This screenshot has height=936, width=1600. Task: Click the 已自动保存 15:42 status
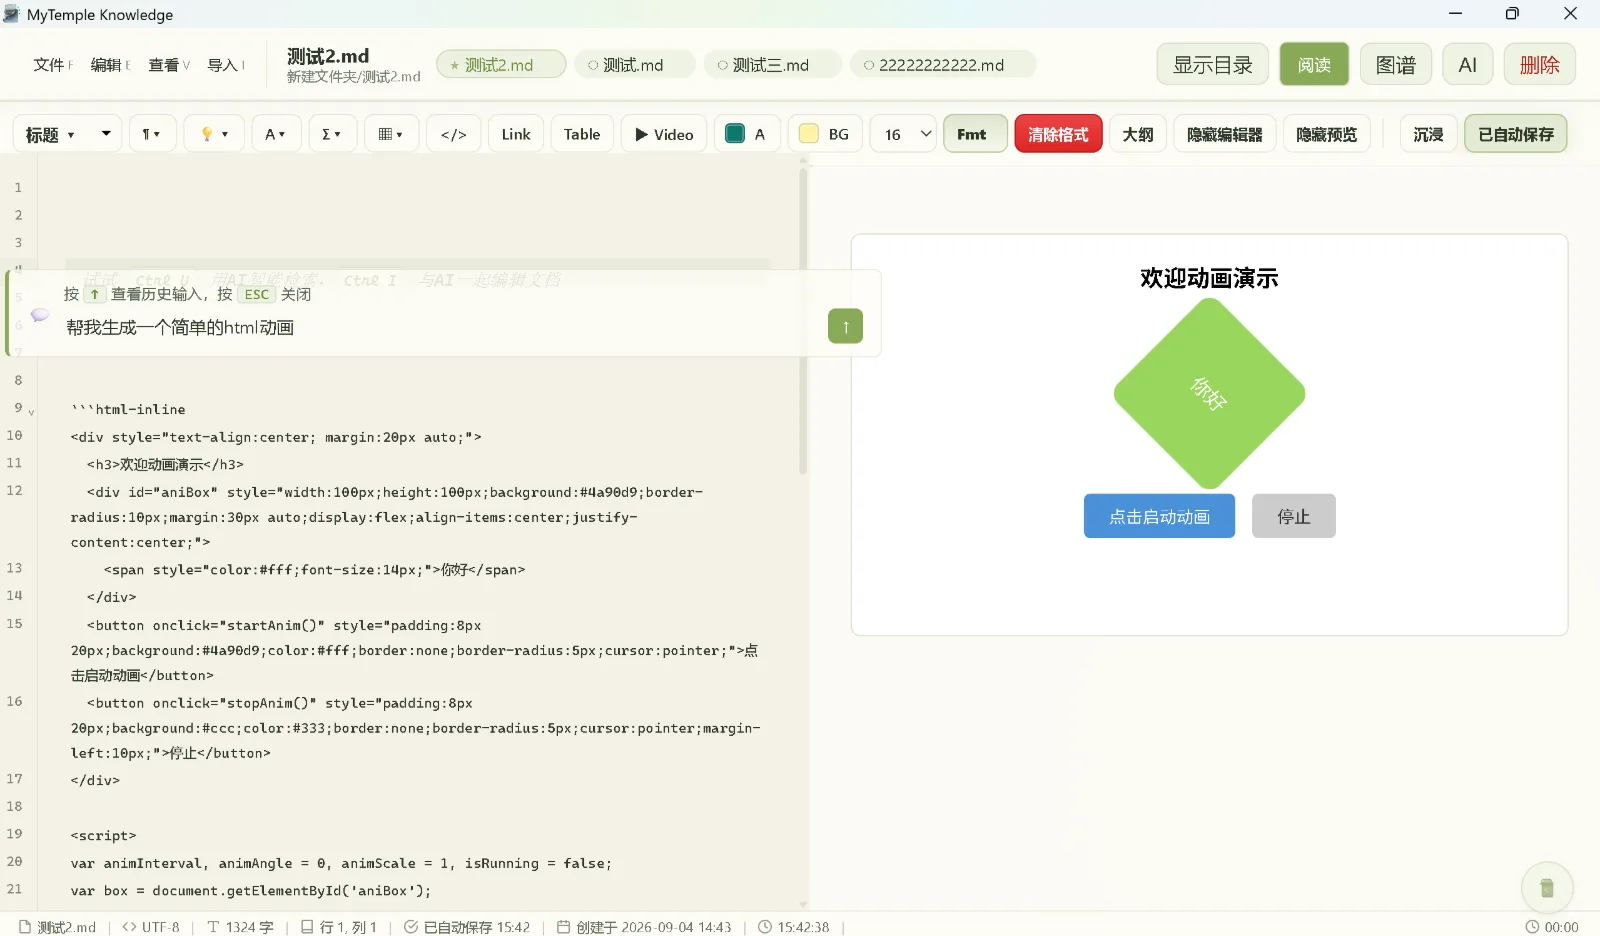coord(467,927)
